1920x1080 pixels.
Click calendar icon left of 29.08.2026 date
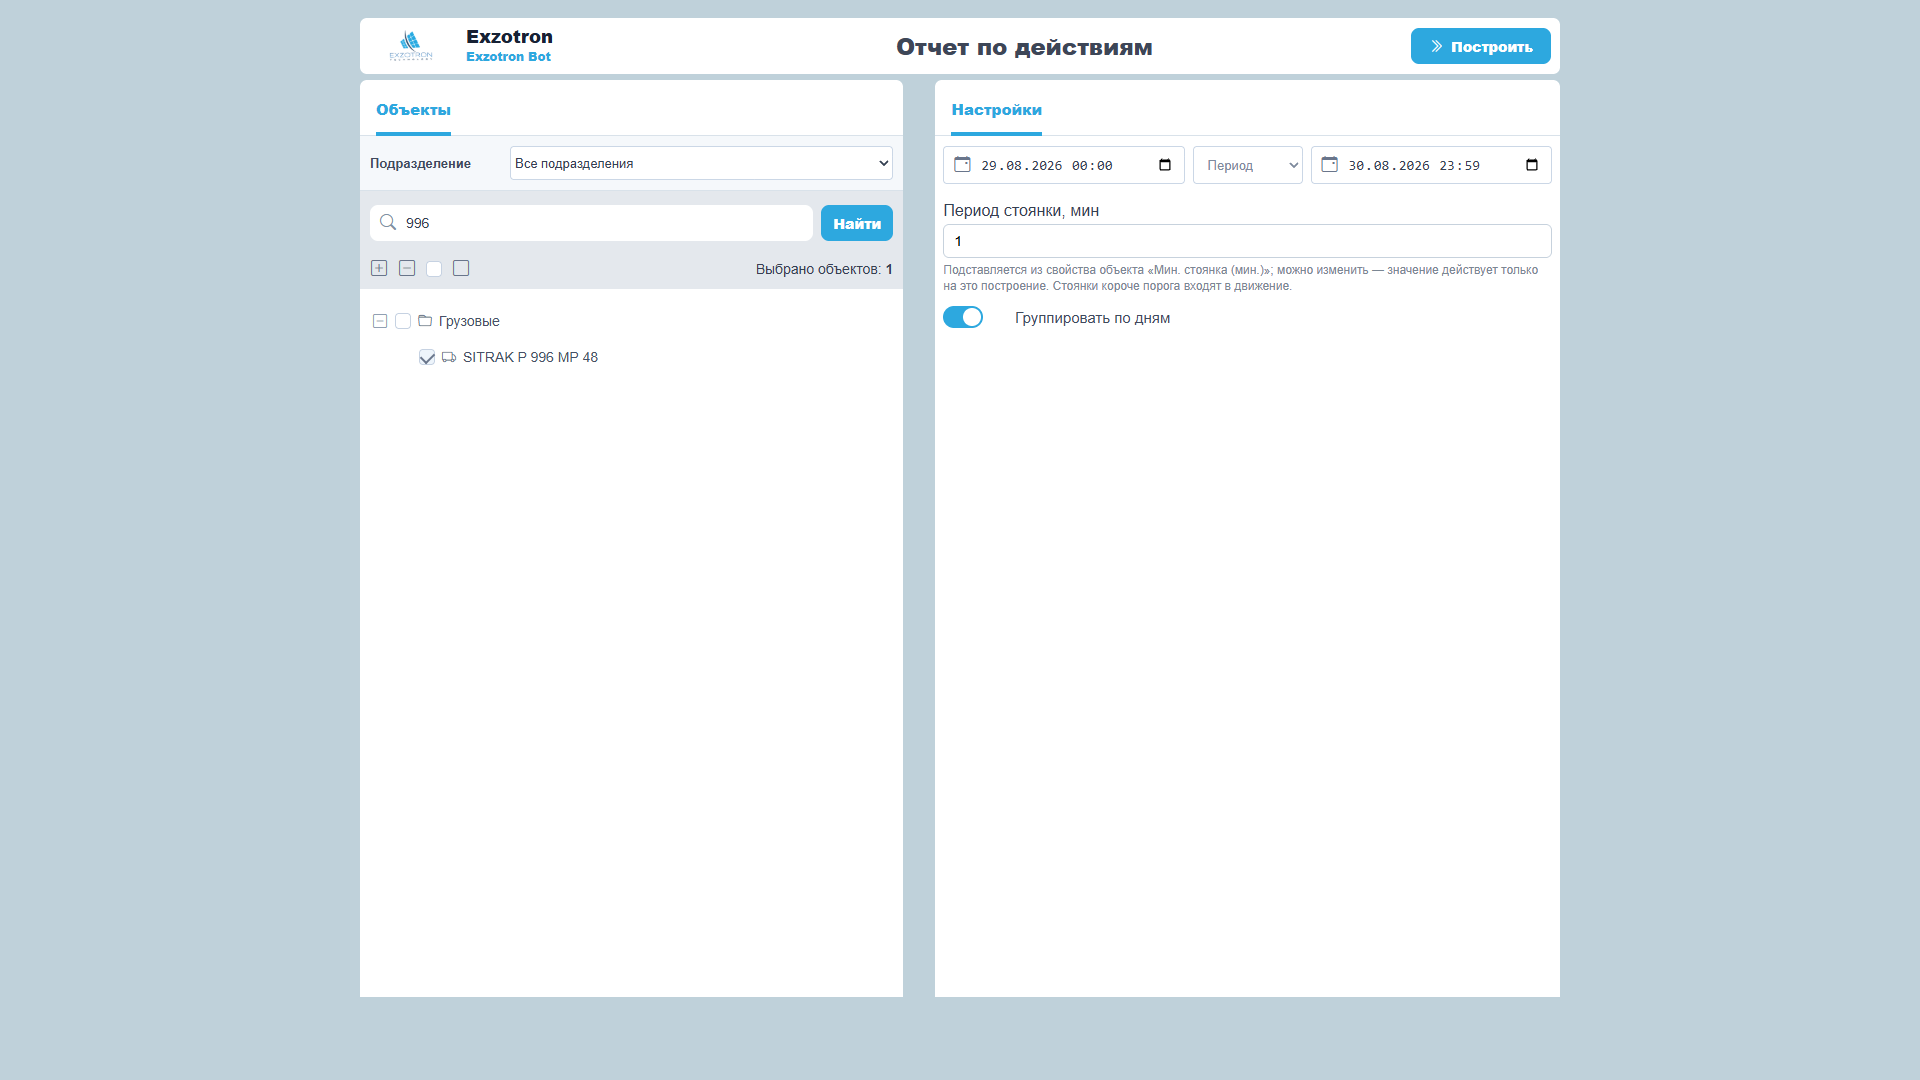(962, 164)
